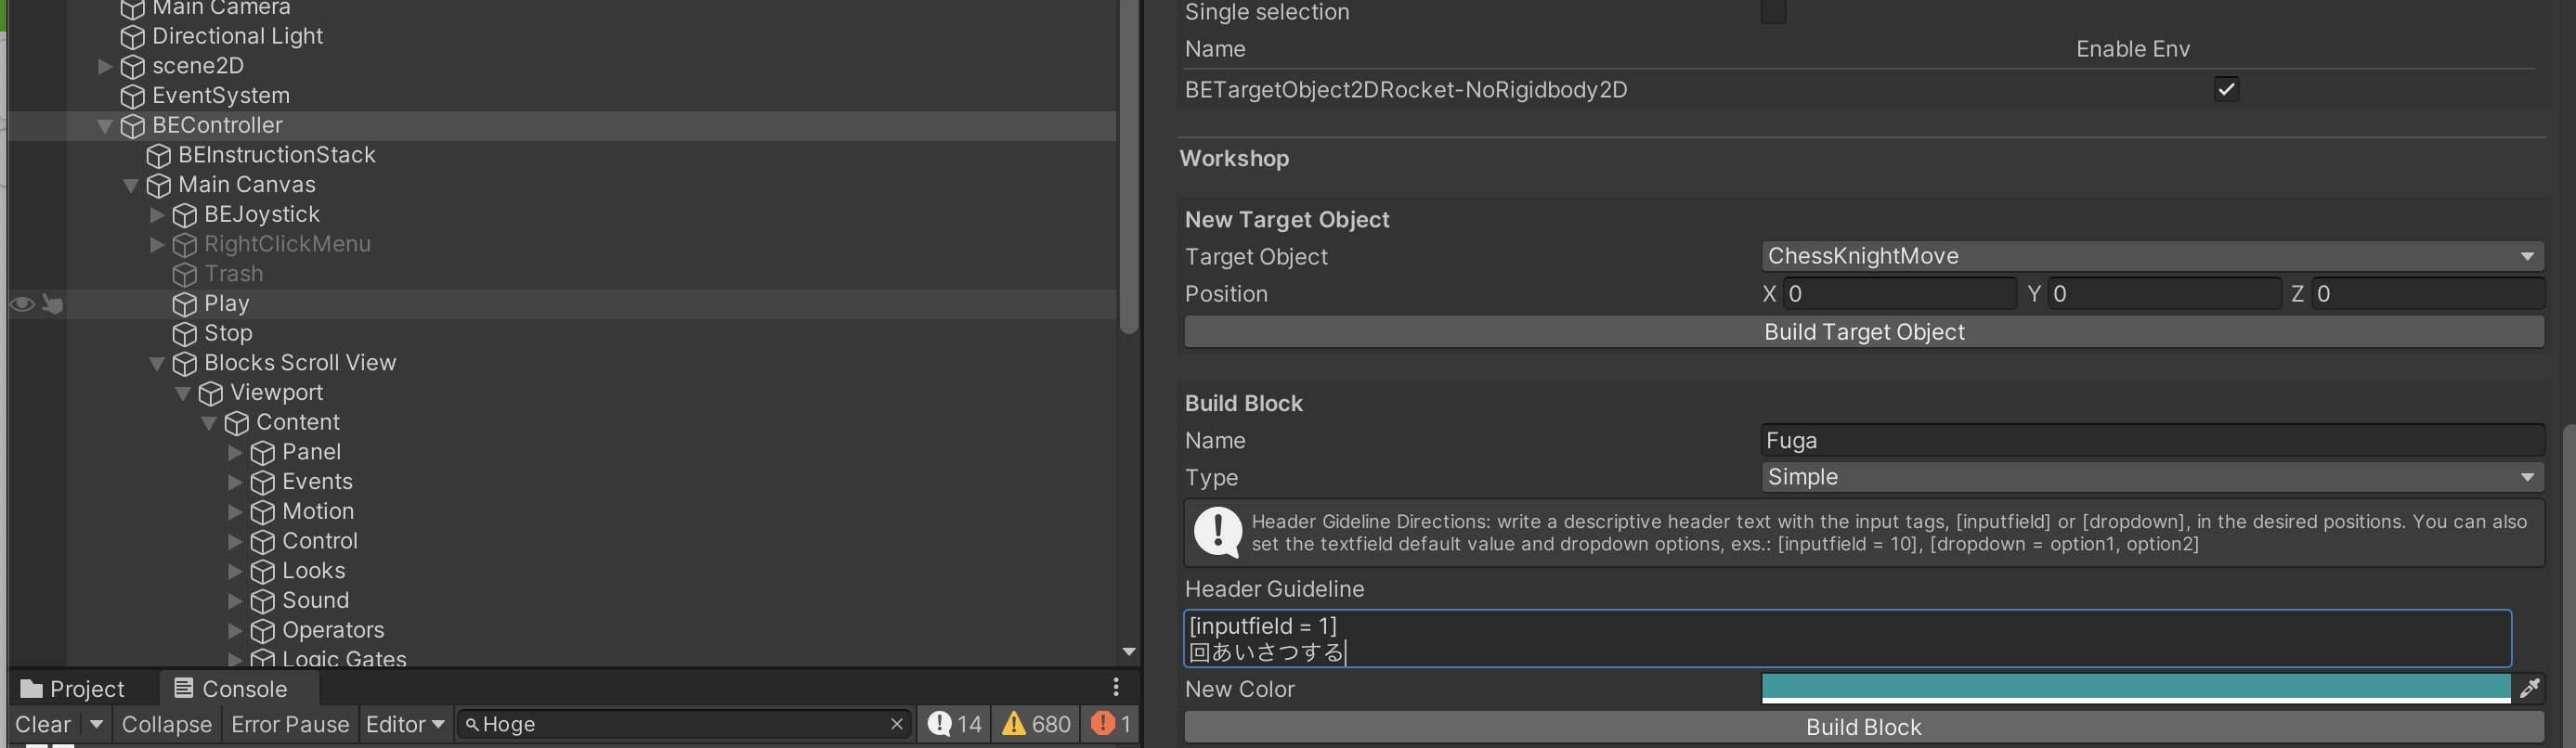Switch to the Console tab
The height and width of the screenshot is (748, 2576).
231,689
